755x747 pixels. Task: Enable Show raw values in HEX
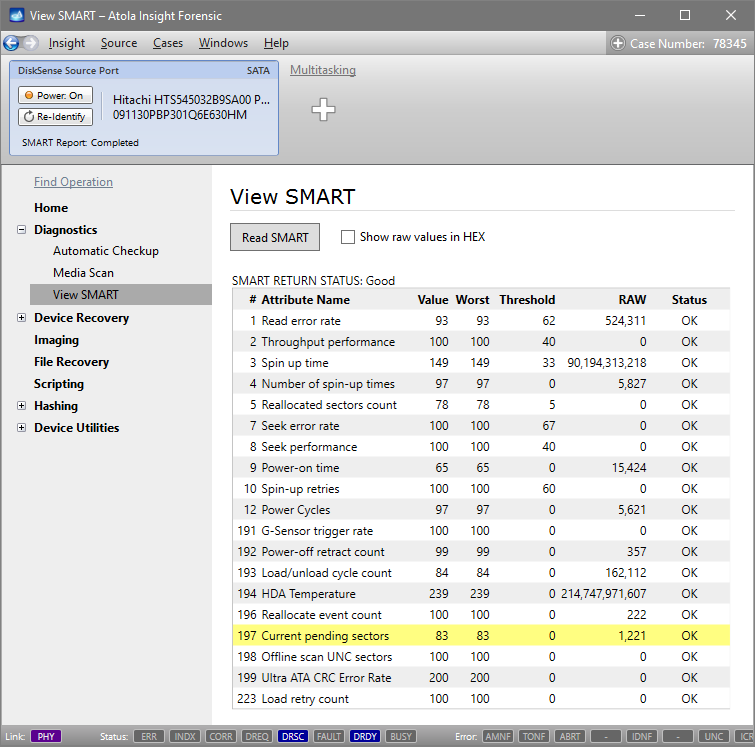(x=348, y=237)
